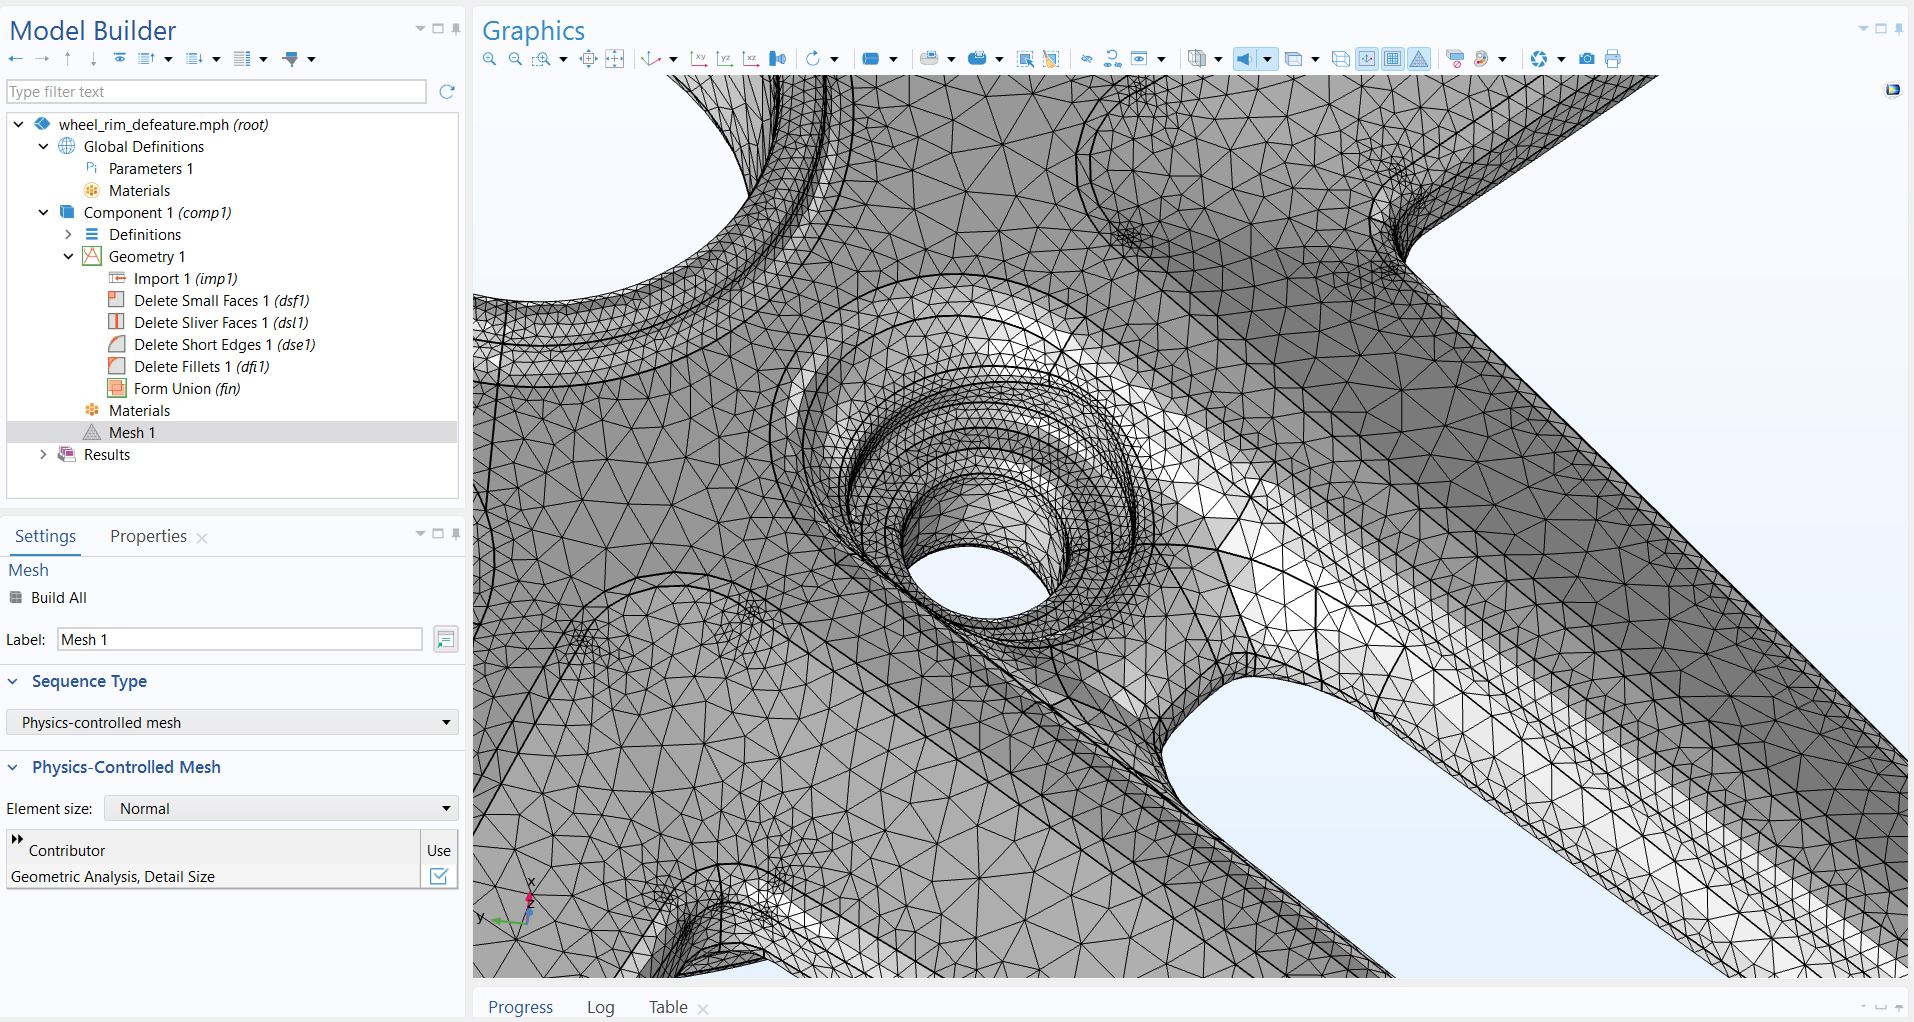The width and height of the screenshot is (1914, 1022).
Task: Select the Import 1 (imp1) node
Action: [x=185, y=279]
